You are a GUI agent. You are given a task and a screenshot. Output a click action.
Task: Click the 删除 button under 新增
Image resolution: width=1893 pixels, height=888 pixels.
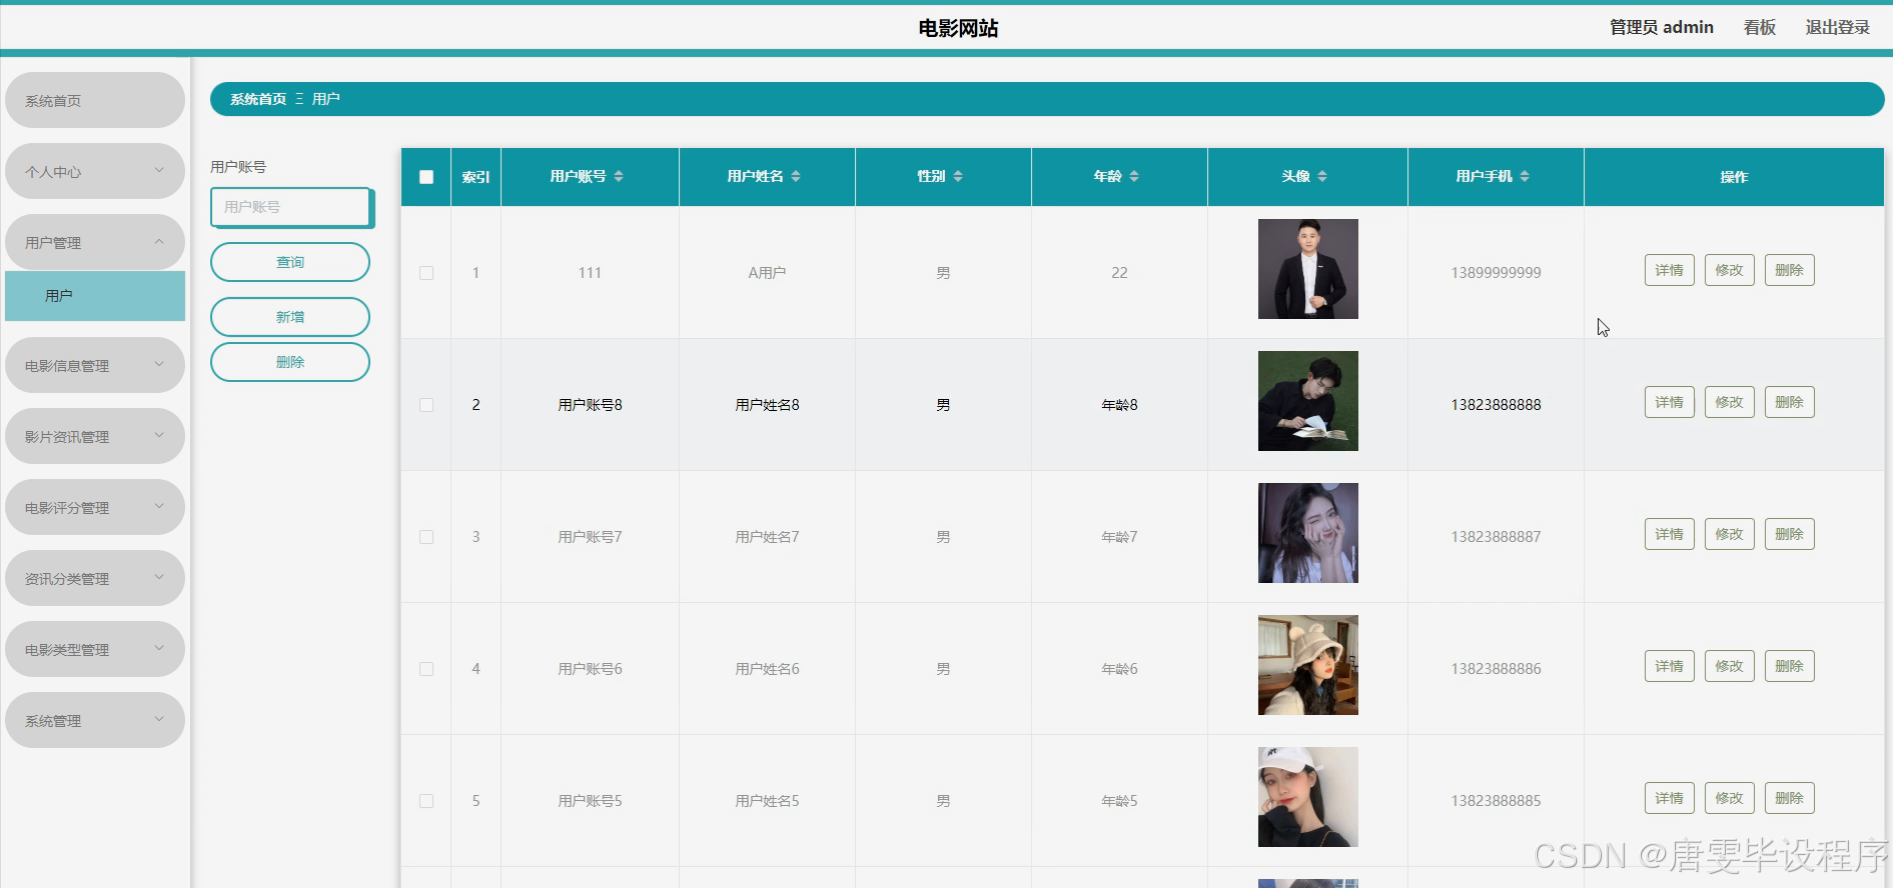click(290, 362)
